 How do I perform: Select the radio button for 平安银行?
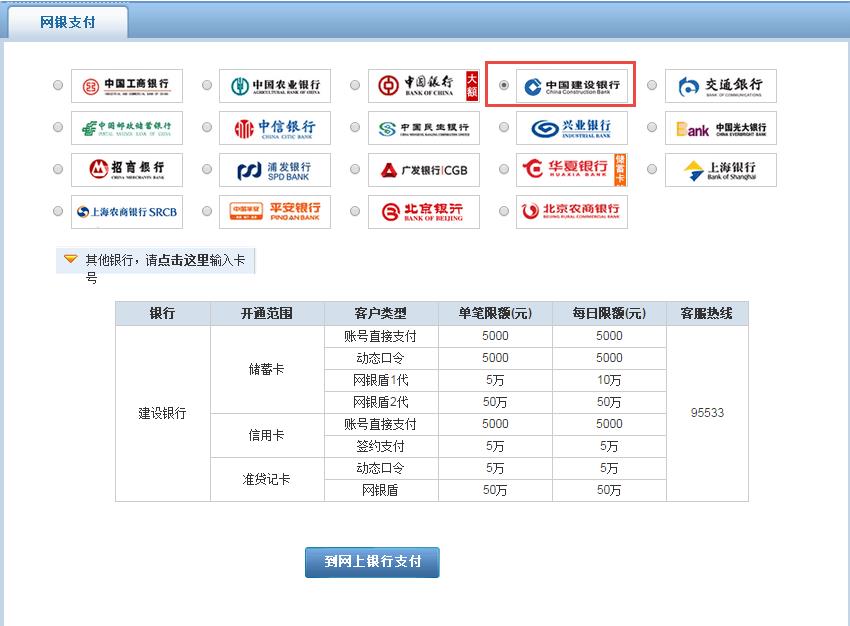tap(207, 211)
